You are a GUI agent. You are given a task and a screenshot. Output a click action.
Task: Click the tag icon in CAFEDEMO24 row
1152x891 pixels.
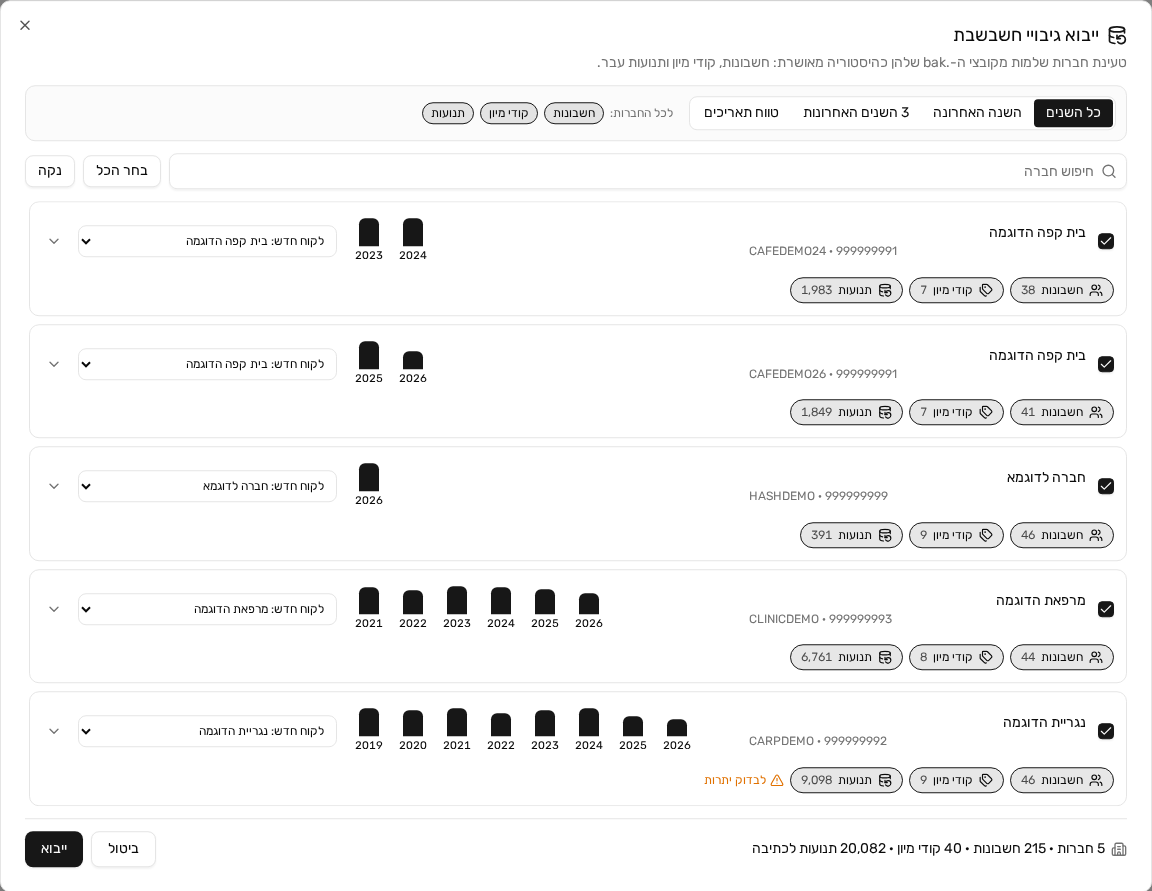click(986, 290)
